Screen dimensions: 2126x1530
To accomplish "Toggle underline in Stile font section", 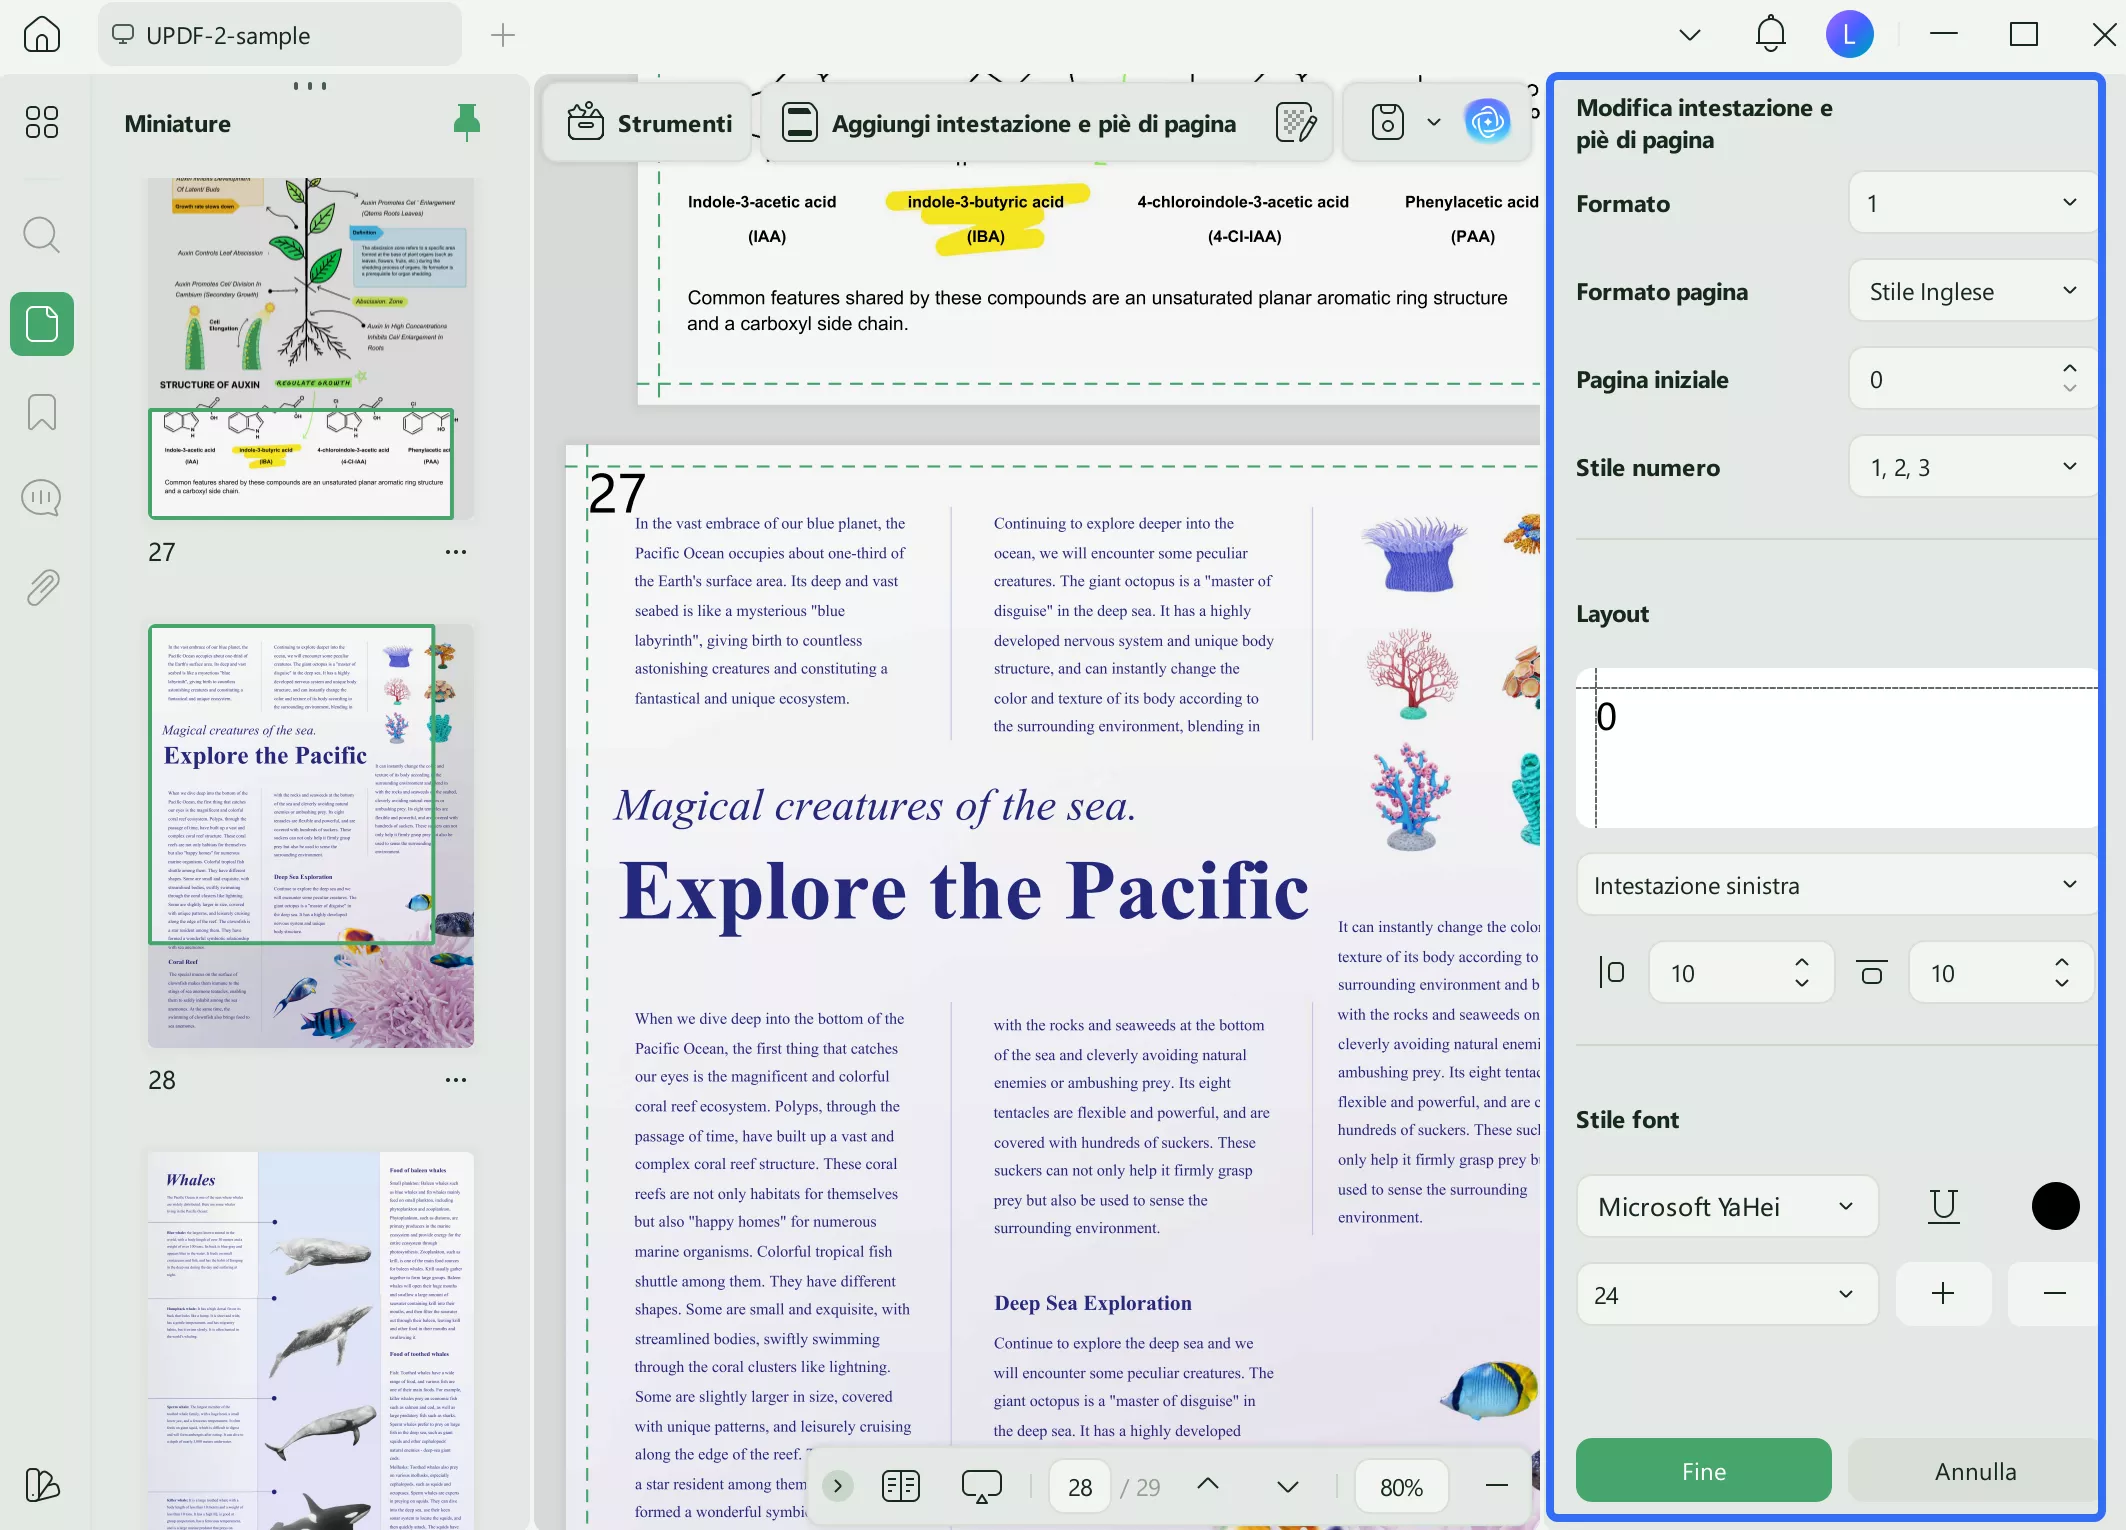I will click(1943, 1206).
